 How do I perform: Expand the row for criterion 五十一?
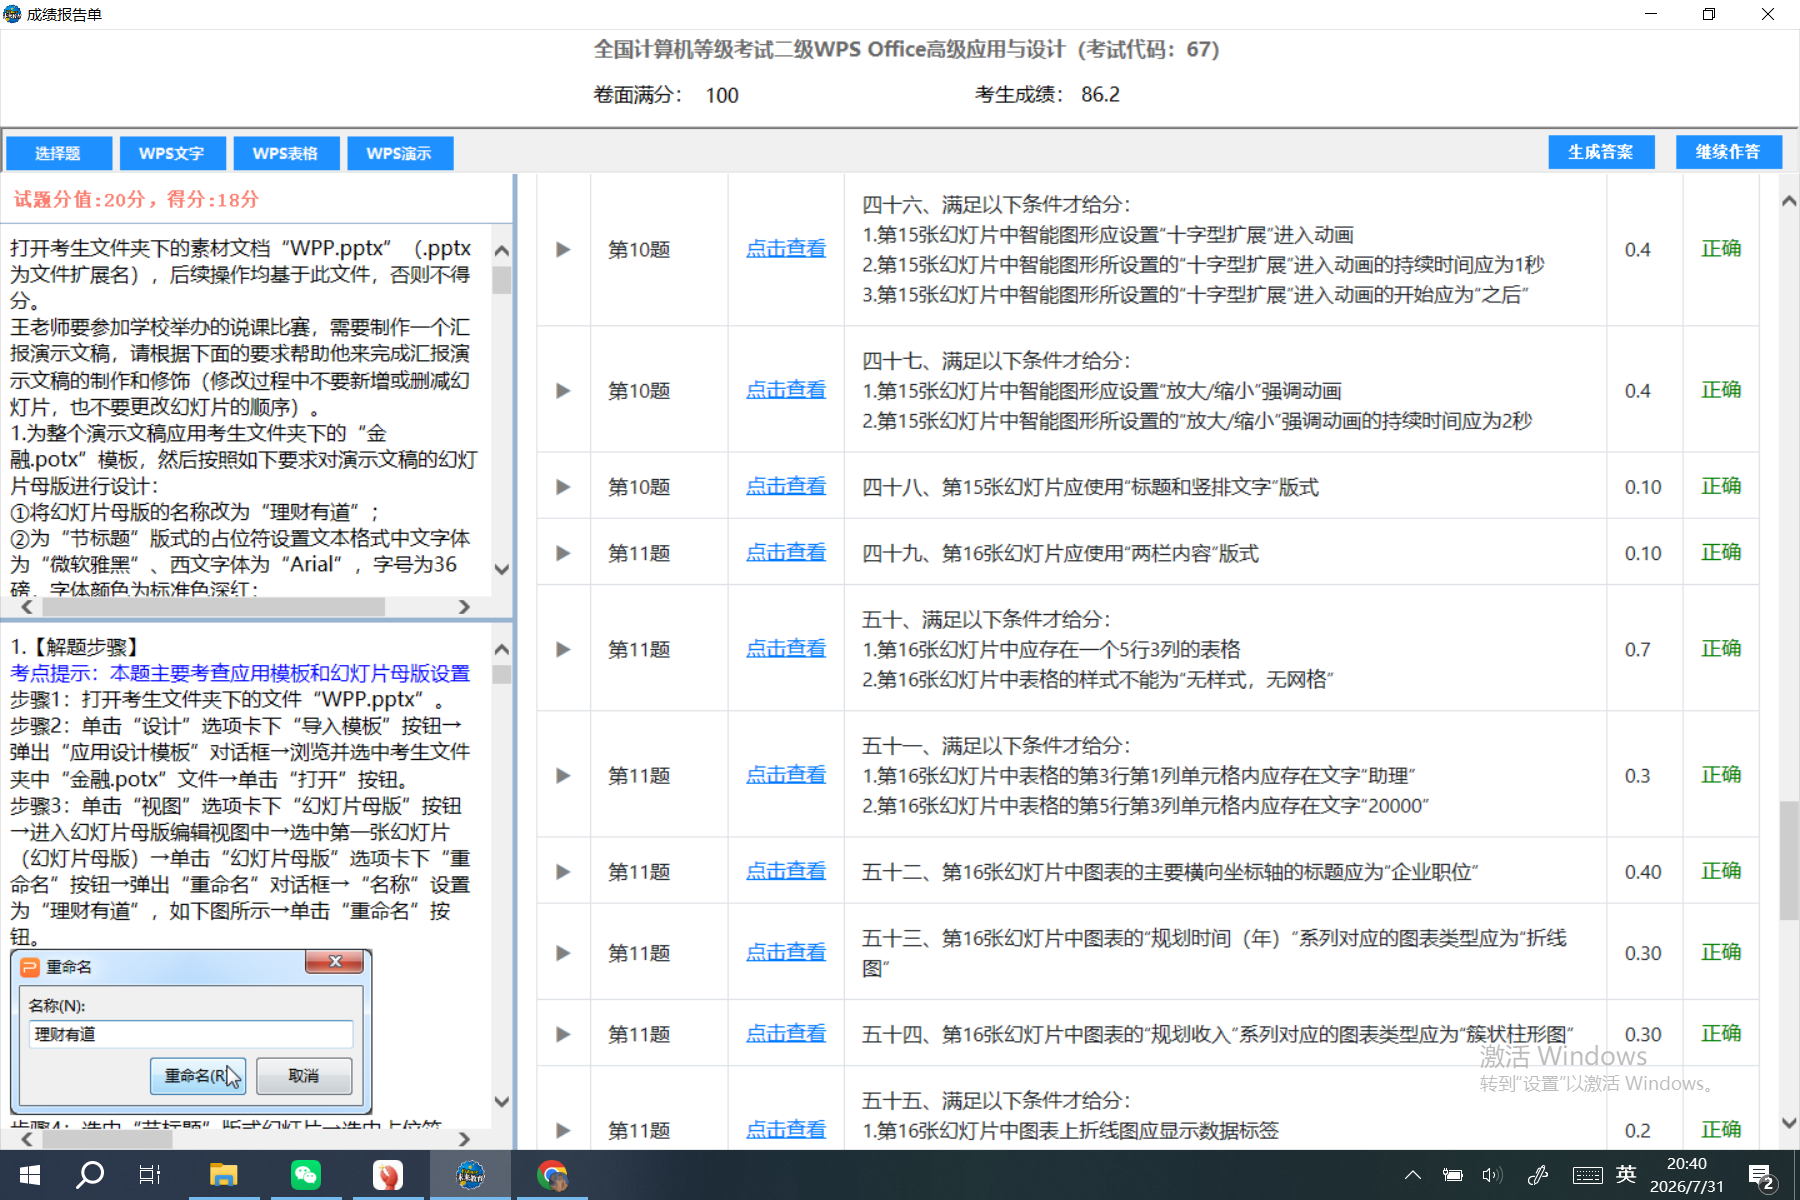tap(563, 775)
